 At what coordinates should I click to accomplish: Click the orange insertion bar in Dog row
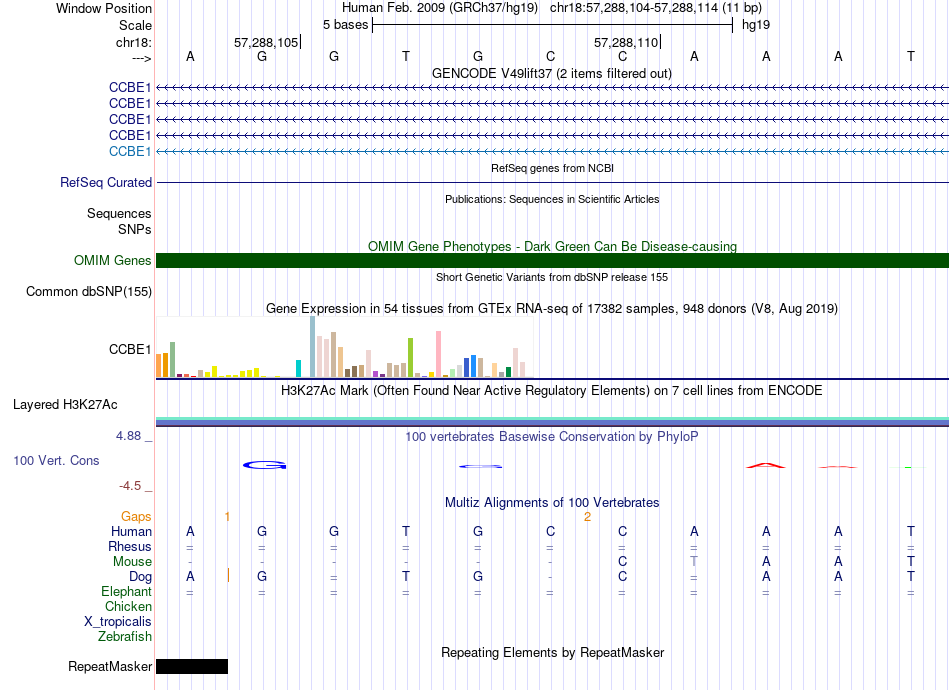tap(228, 576)
